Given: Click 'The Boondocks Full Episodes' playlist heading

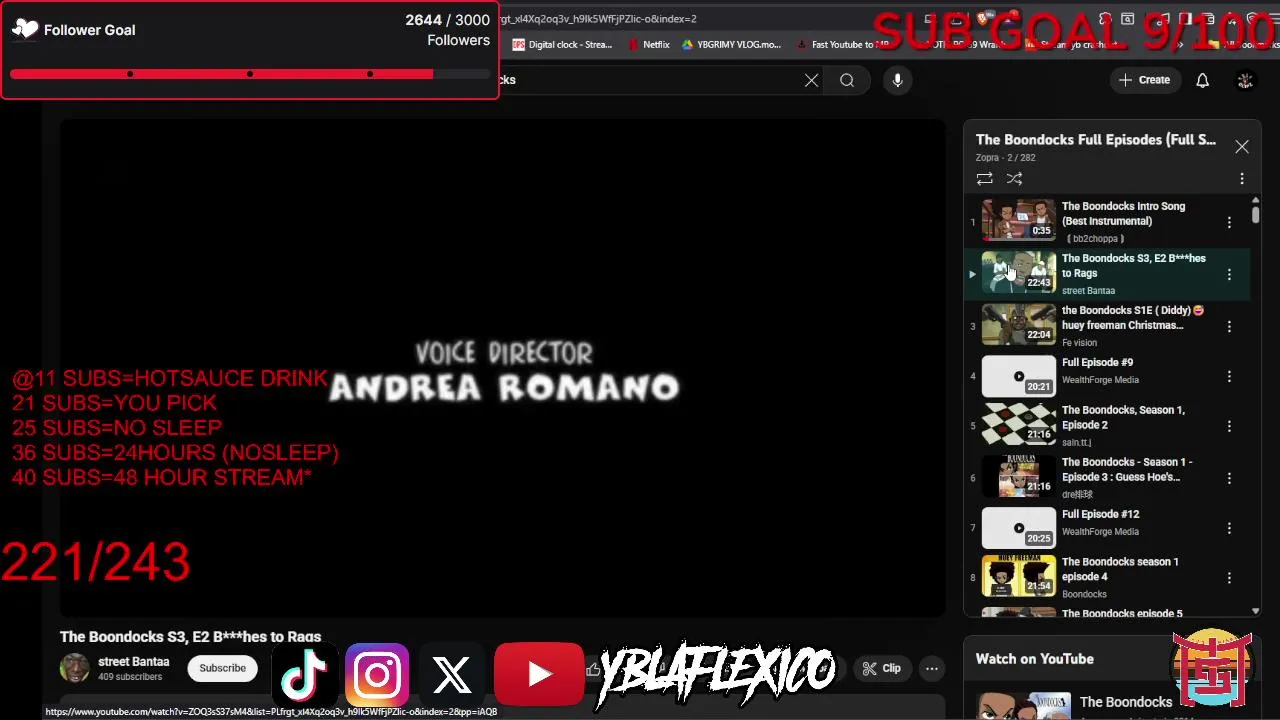Looking at the screenshot, I should 1096,140.
